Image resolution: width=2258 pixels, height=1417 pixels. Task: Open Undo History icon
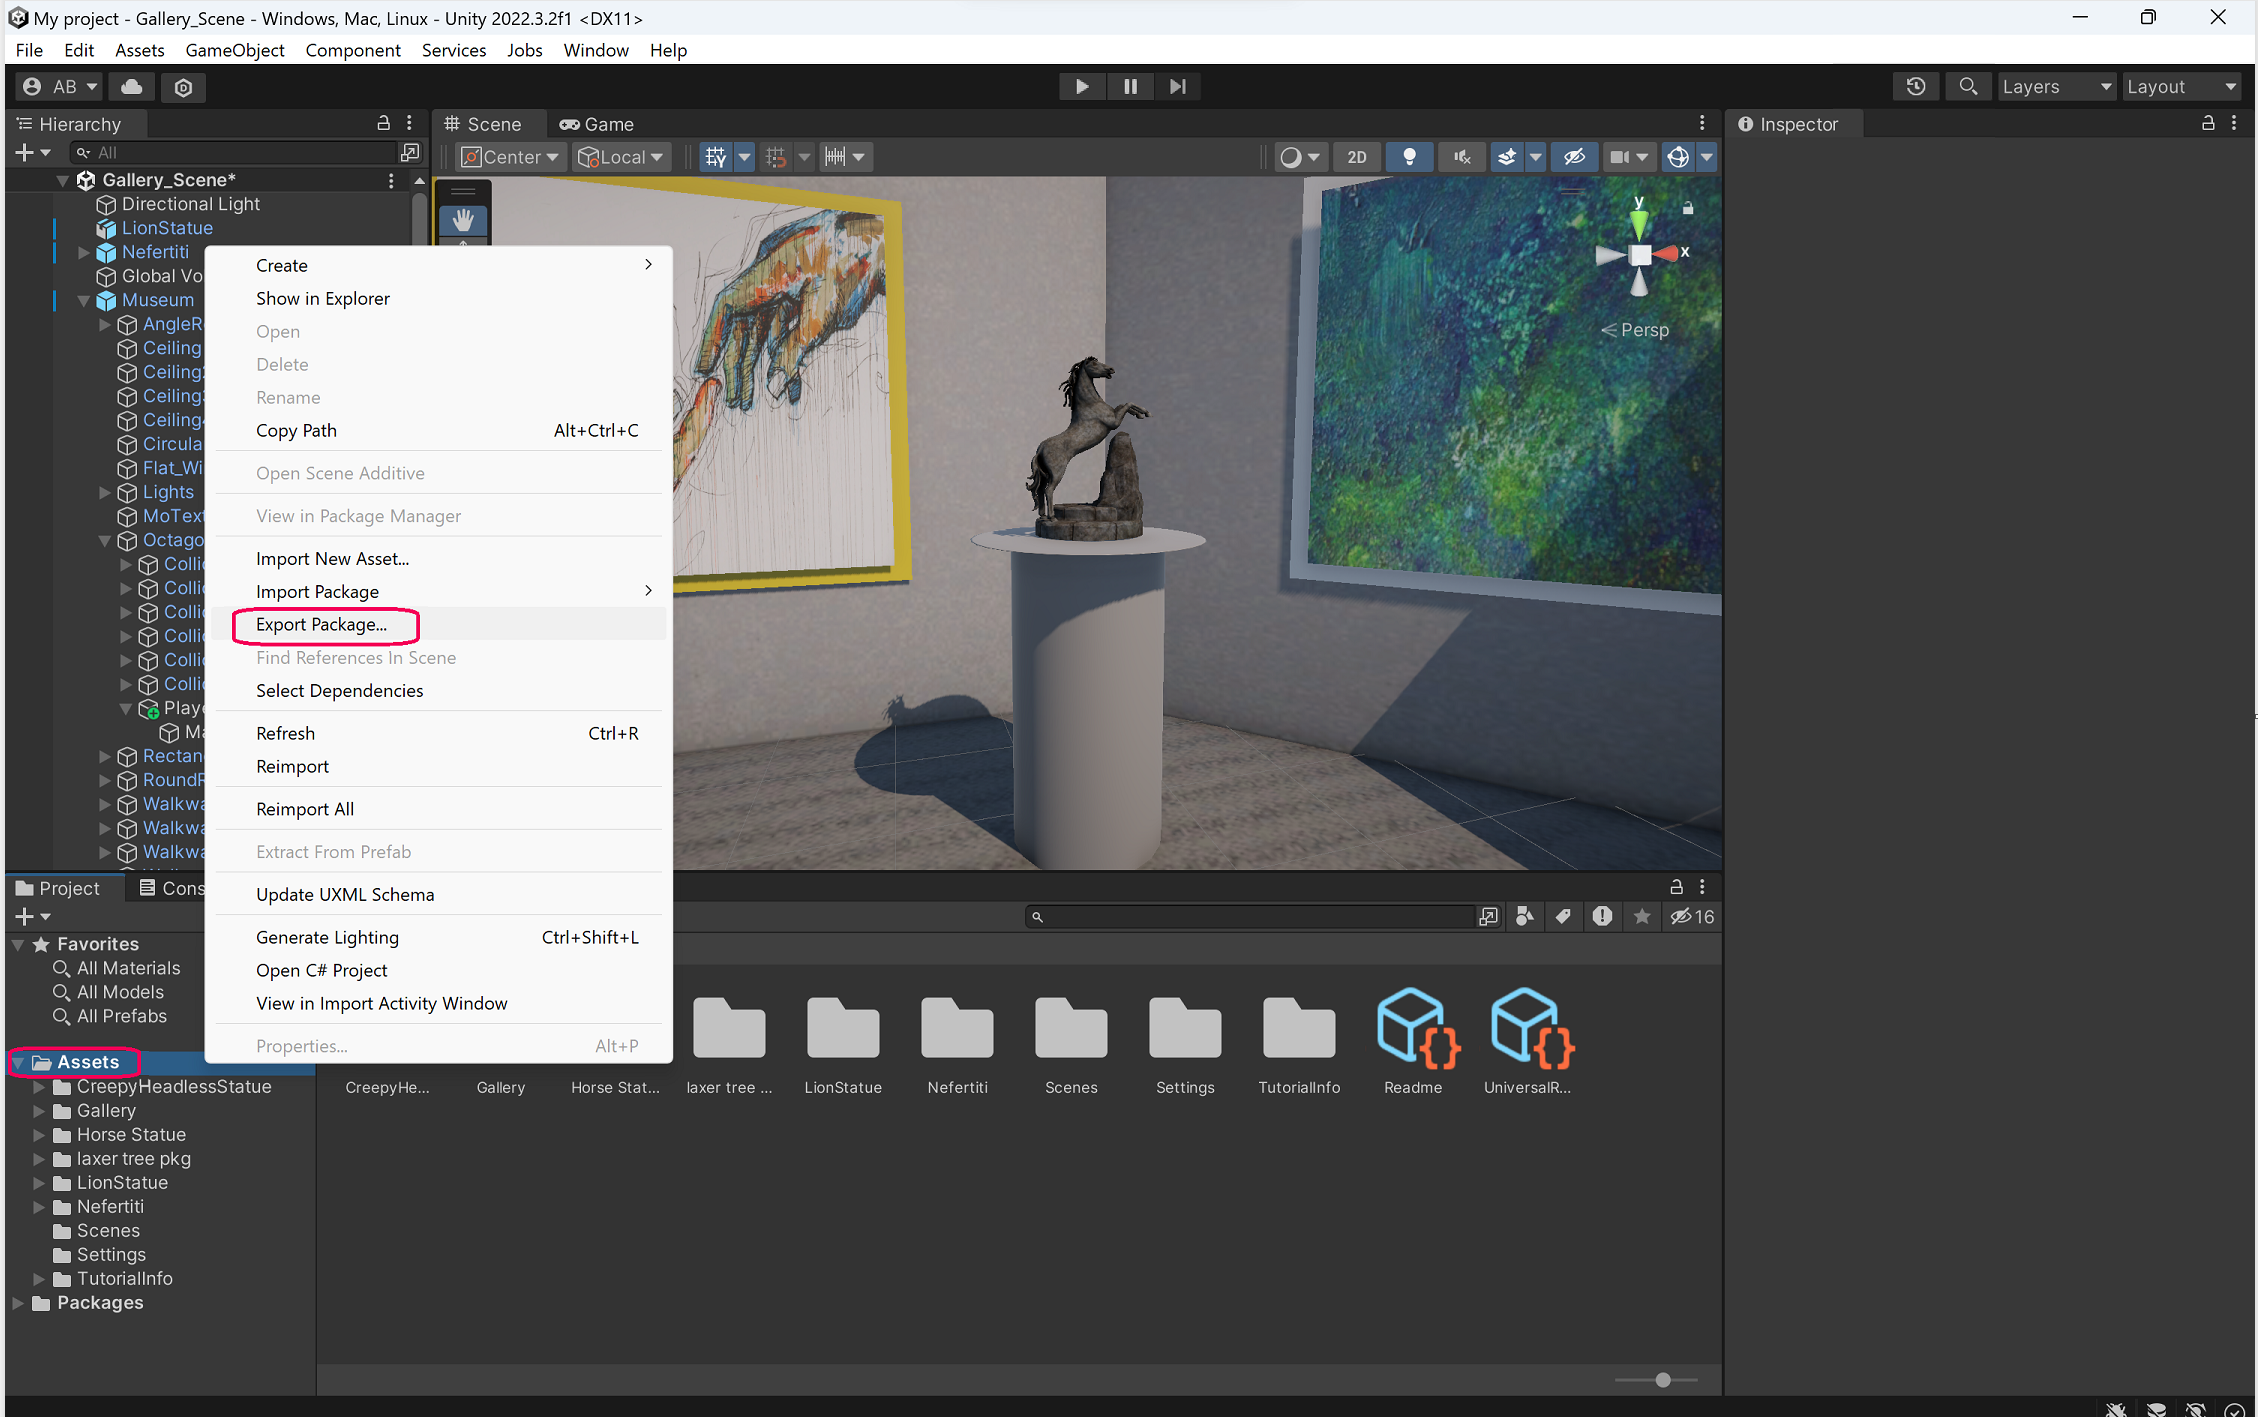click(x=1915, y=87)
